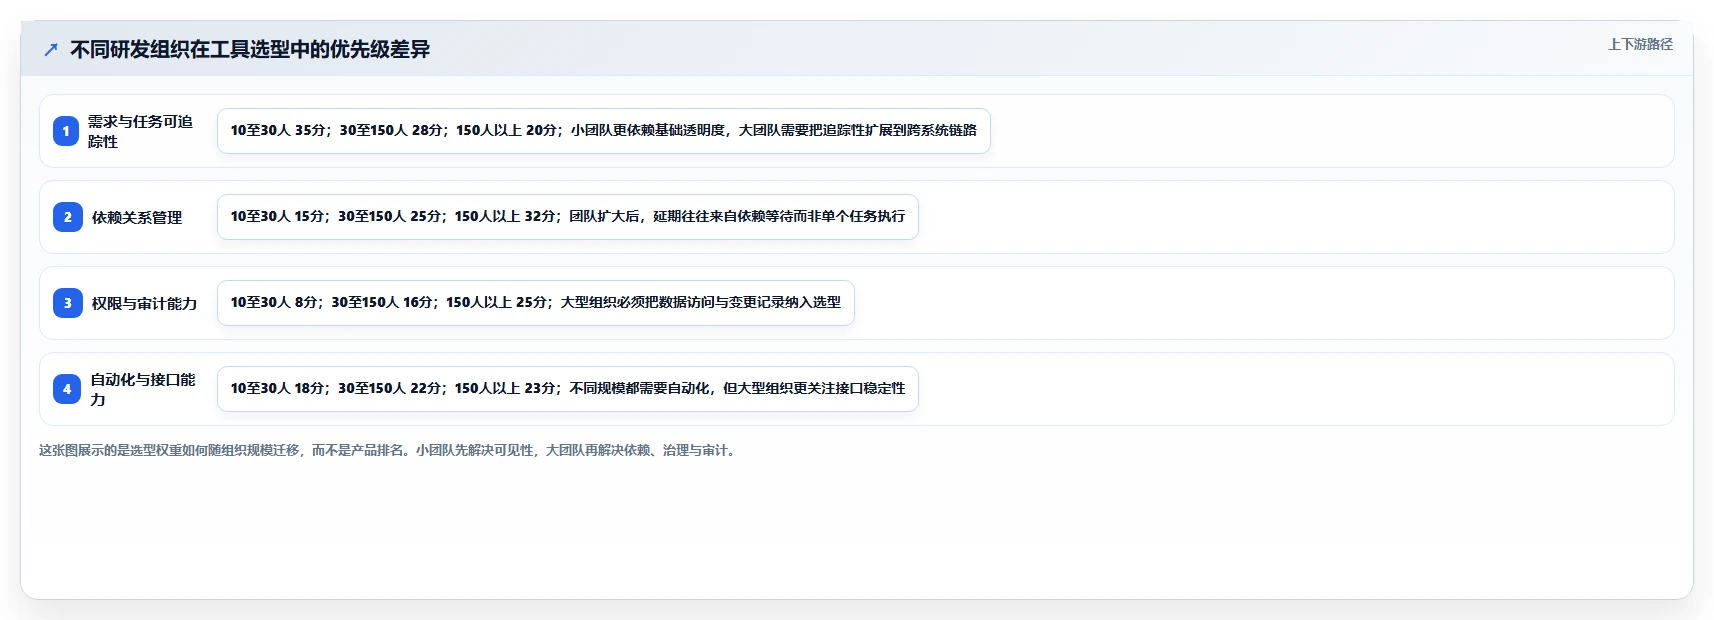Click the blue number 3 badge
1714x620 pixels.
point(67,303)
